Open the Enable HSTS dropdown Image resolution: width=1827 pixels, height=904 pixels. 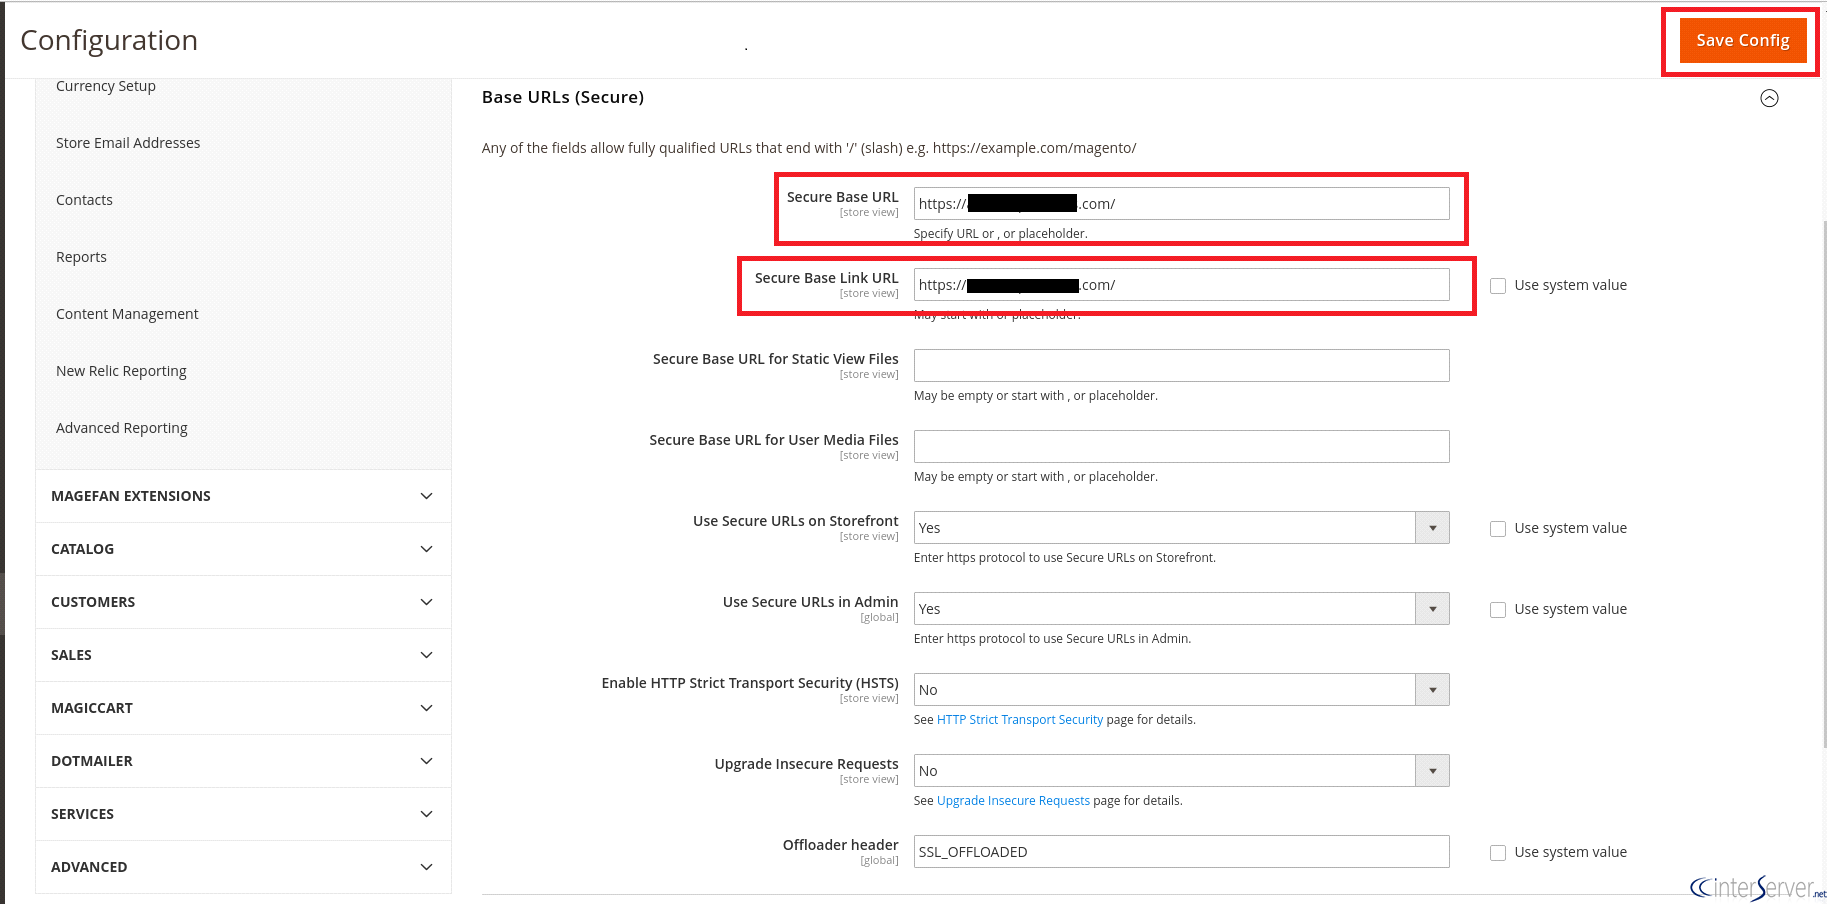(x=1432, y=689)
